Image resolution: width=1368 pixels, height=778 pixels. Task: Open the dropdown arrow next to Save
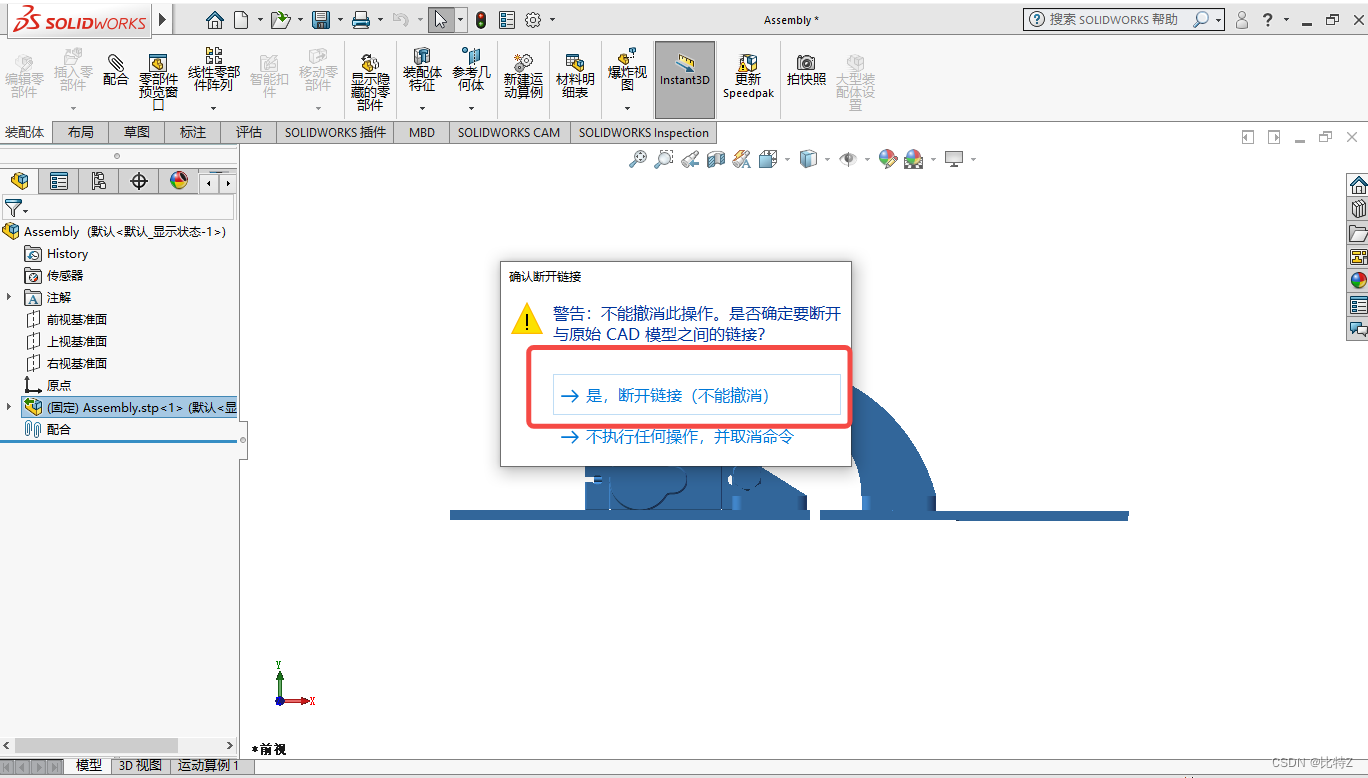pyautogui.click(x=340, y=20)
